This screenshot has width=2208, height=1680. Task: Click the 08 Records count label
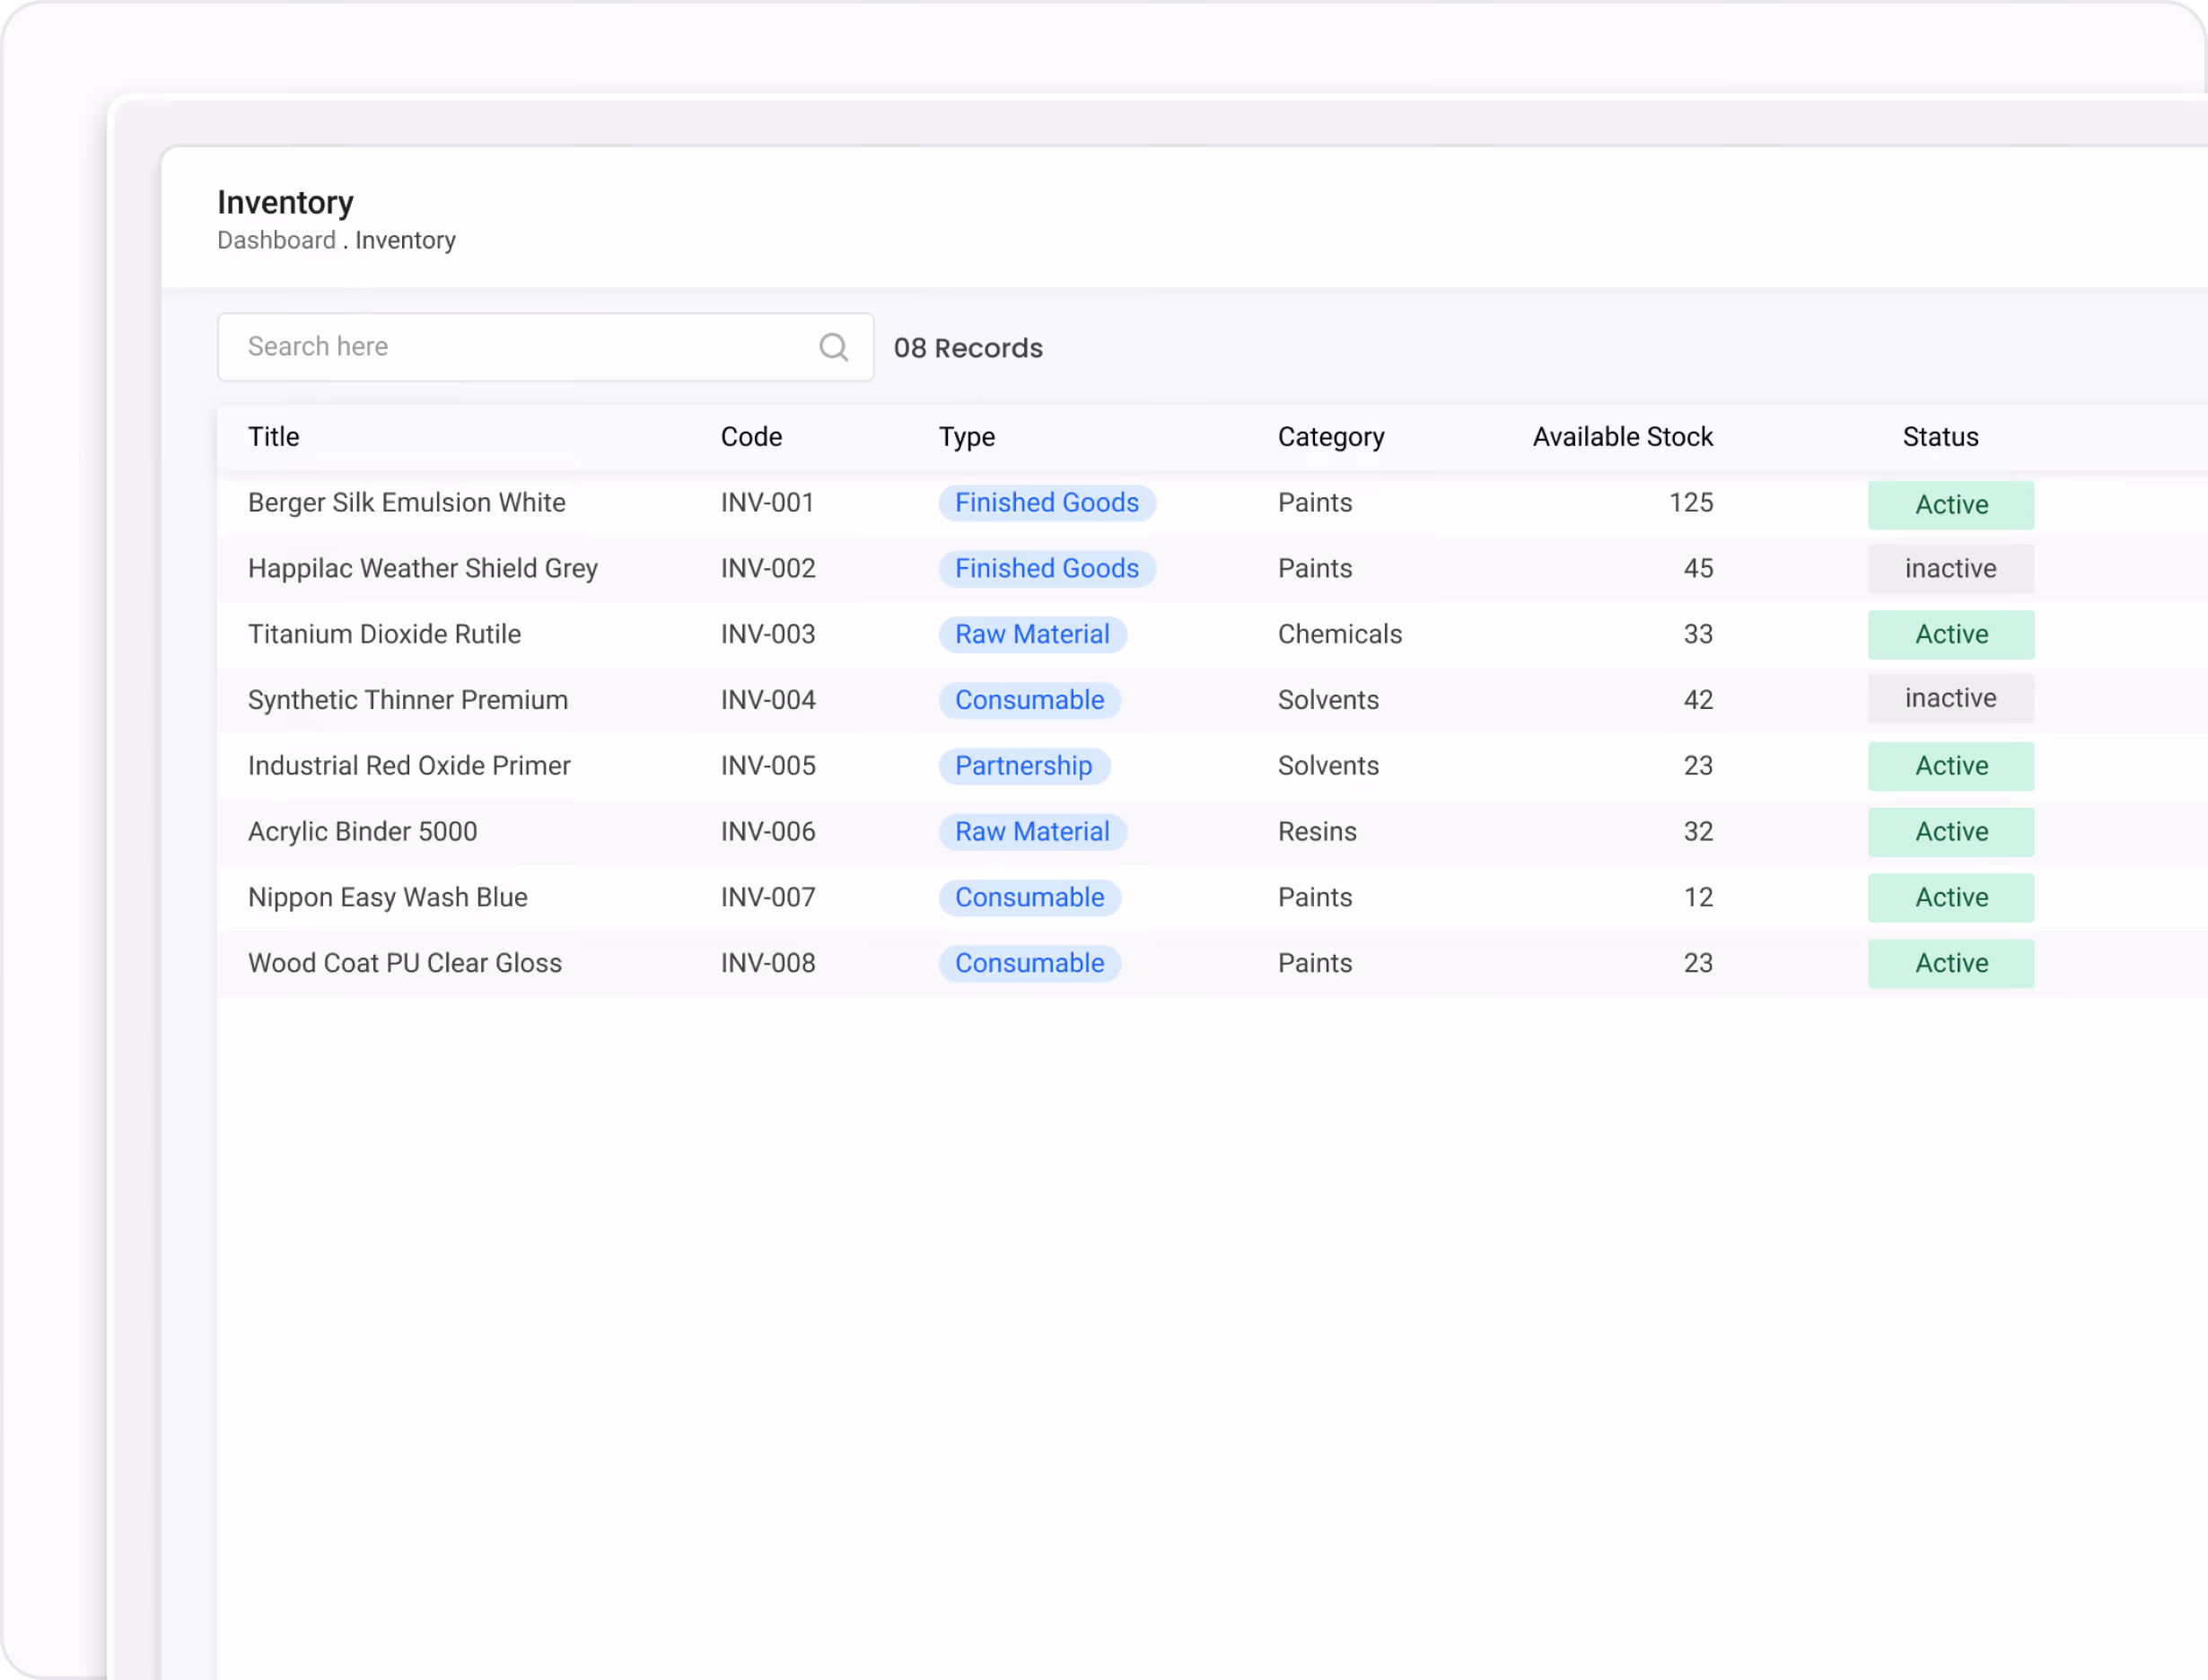pyautogui.click(x=967, y=348)
